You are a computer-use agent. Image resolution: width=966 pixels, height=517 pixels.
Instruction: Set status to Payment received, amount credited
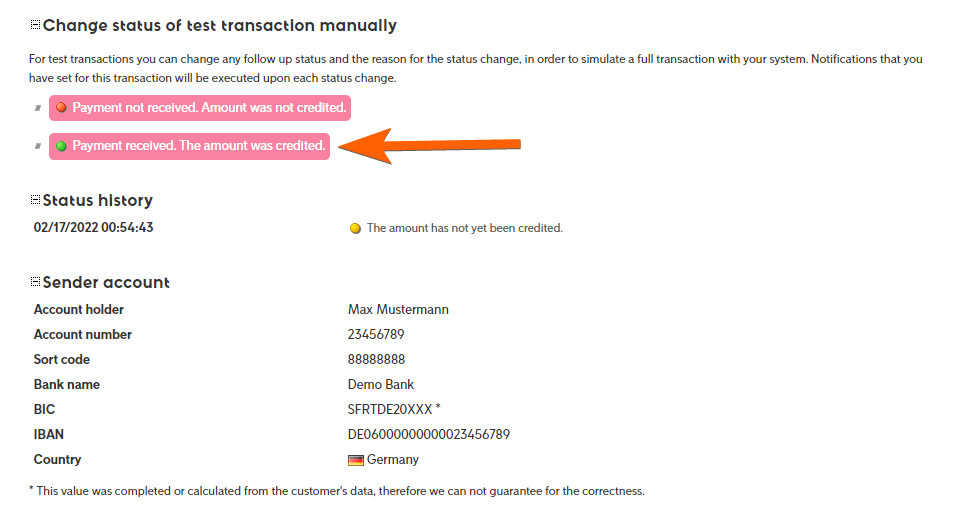click(199, 146)
